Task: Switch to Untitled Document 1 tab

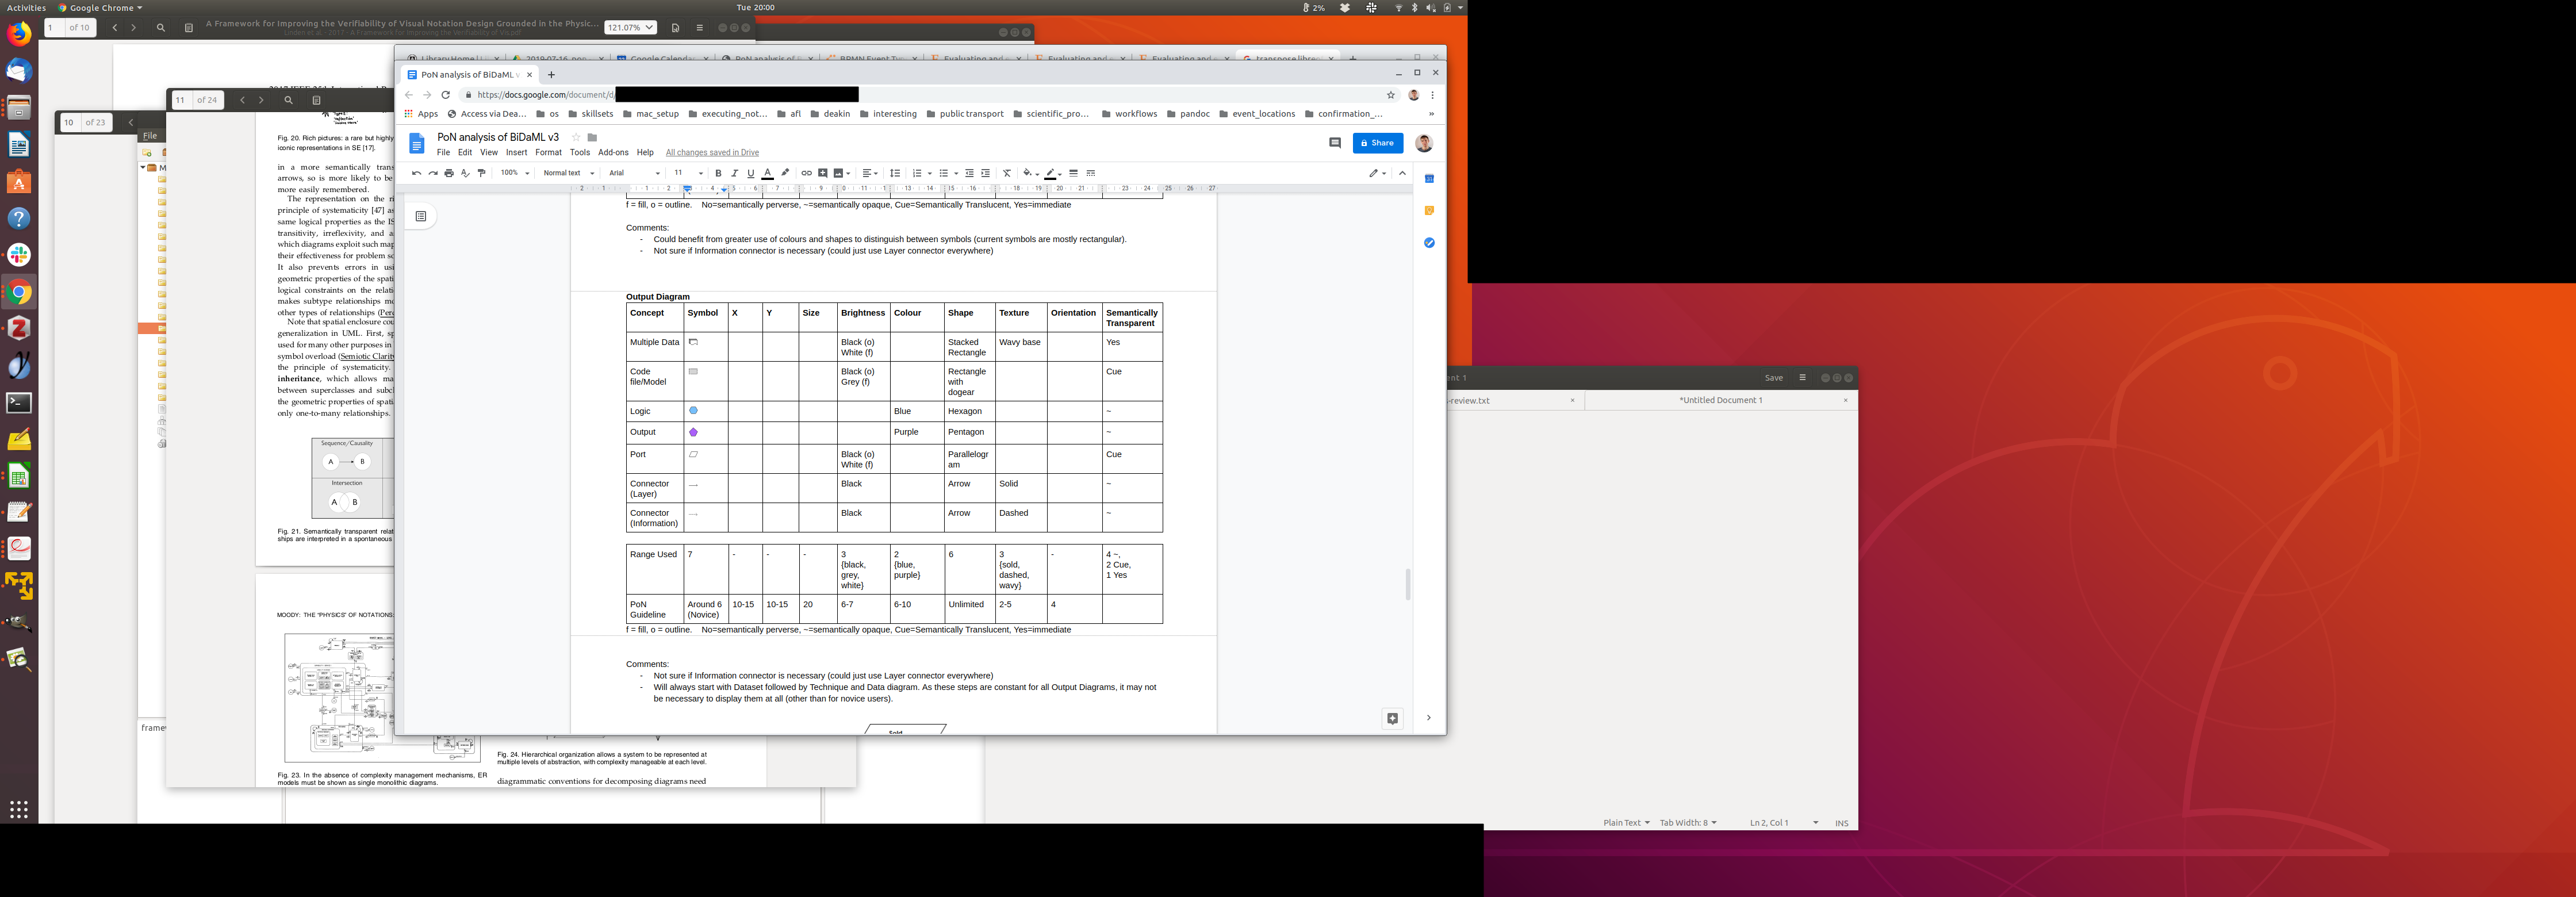Action: [1720, 400]
